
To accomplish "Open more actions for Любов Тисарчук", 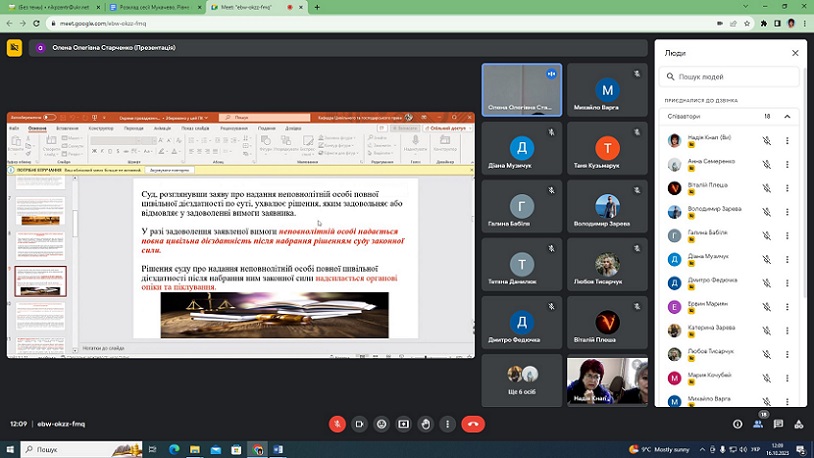I will [787, 354].
